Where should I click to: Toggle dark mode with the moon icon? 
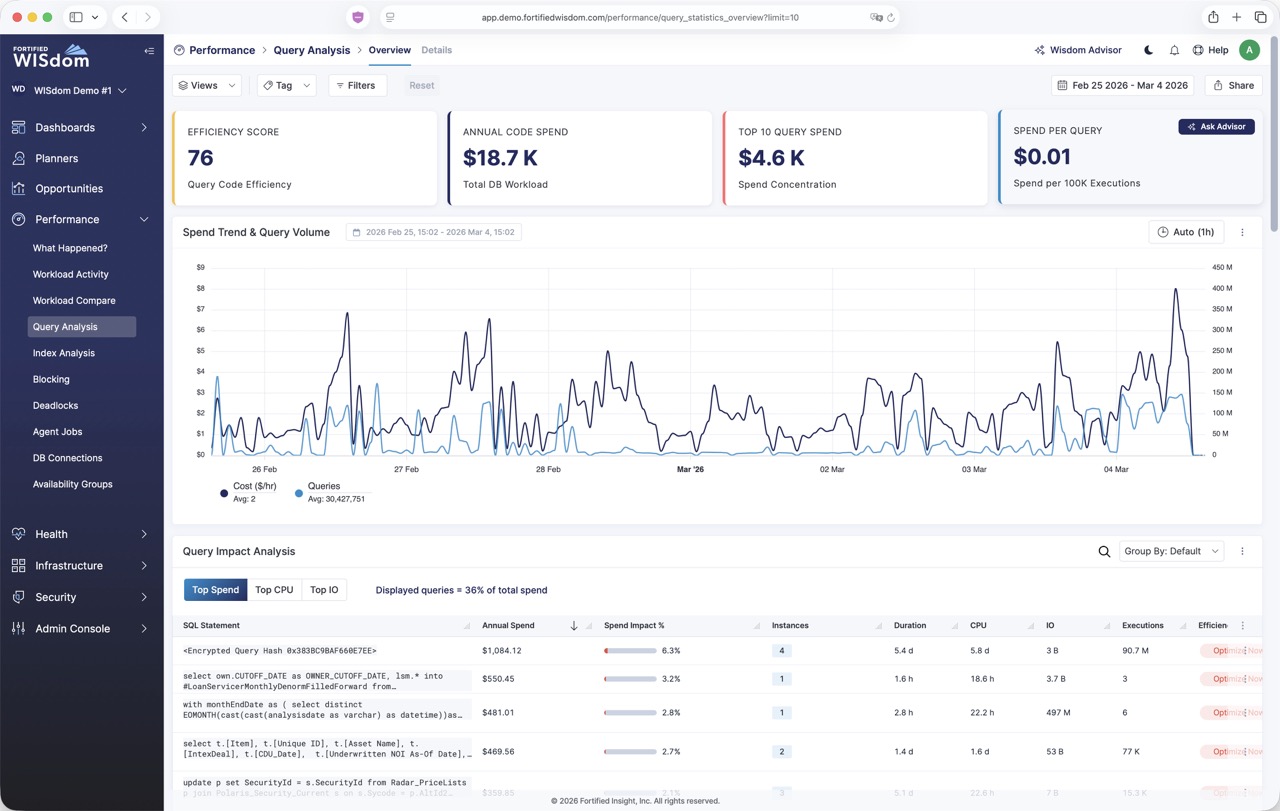tap(1148, 50)
